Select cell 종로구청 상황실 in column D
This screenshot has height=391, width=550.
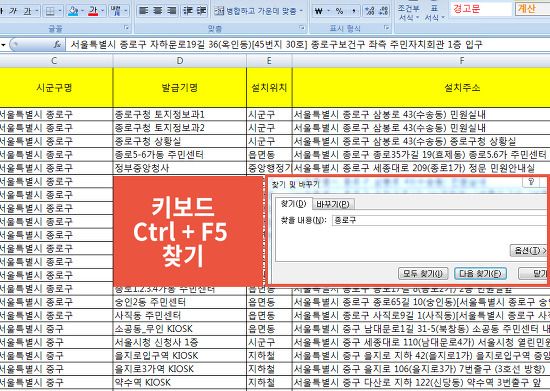(180, 141)
